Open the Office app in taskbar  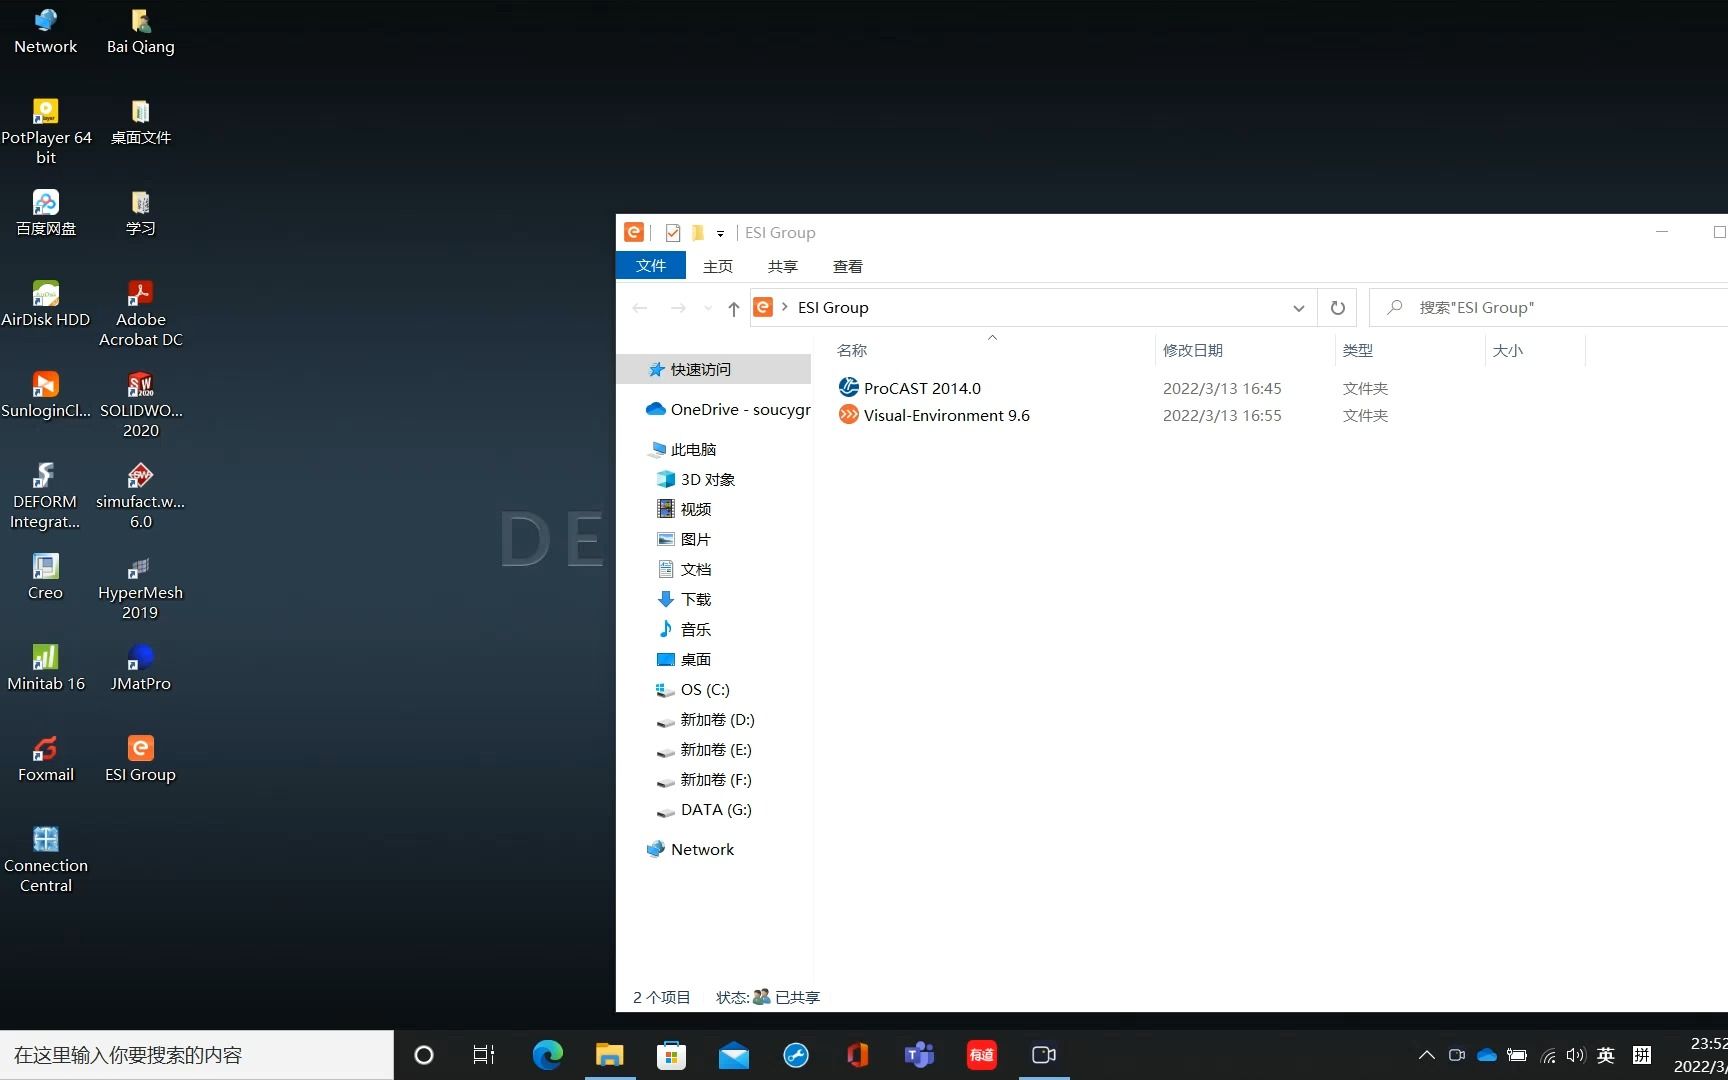click(x=857, y=1055)
